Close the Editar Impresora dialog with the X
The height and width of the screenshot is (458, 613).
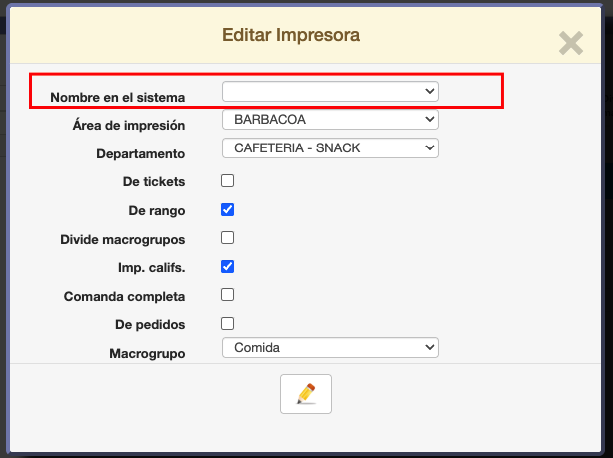[x=571, y=43]
